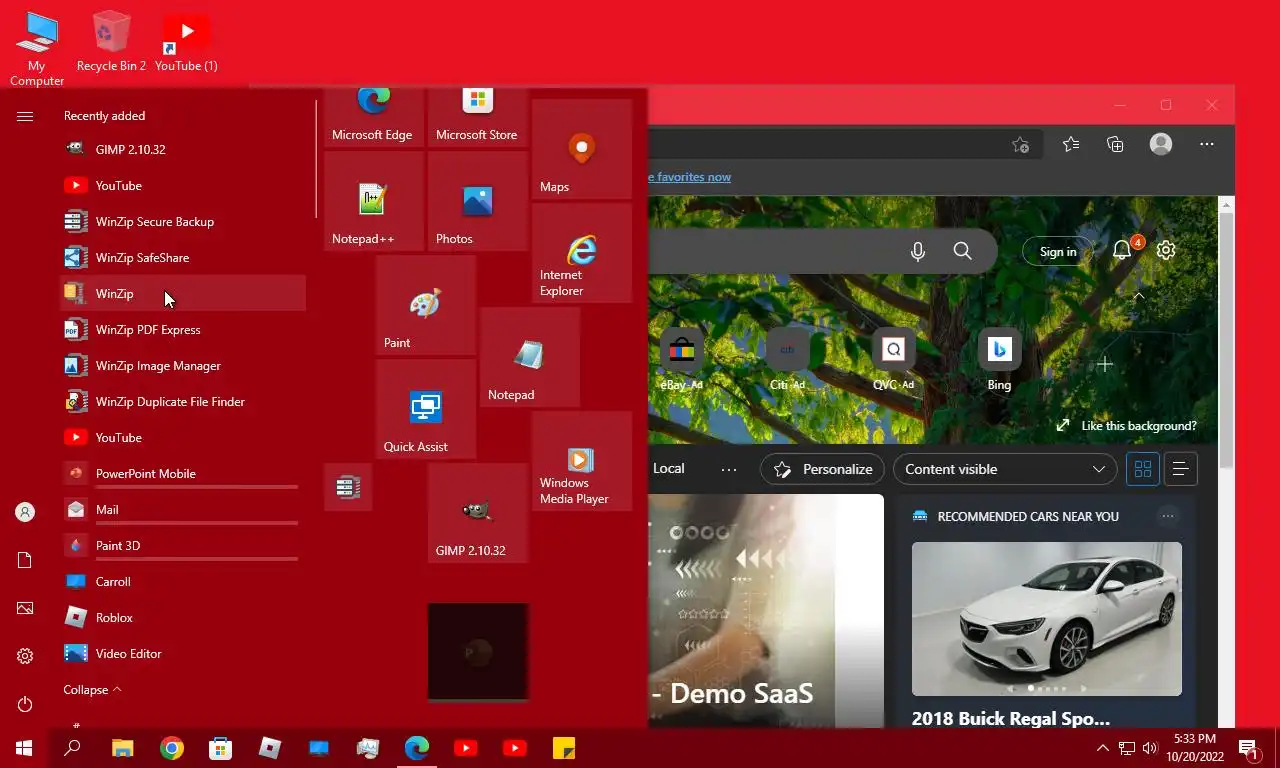The height and width of the screenshot is (768, 1280).
Task: Open Edge notifications bell
Action: pyautogui.click(x=1122, y=250)
